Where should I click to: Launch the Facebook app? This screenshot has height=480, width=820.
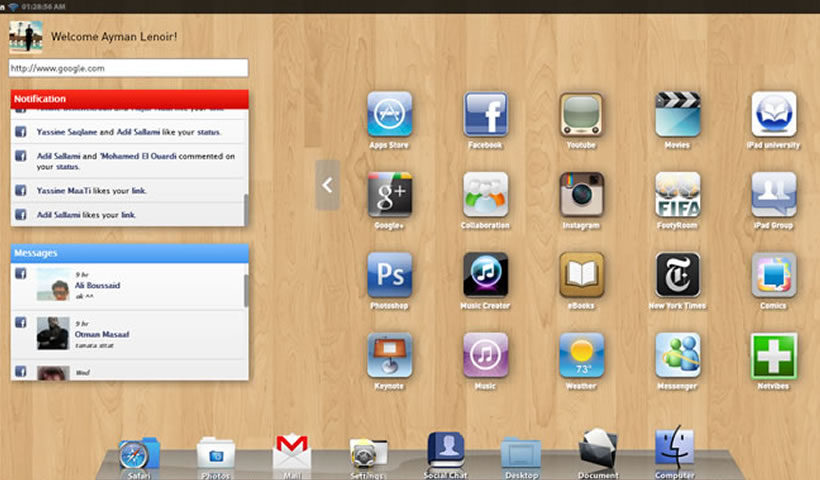(x=485, y=114)
